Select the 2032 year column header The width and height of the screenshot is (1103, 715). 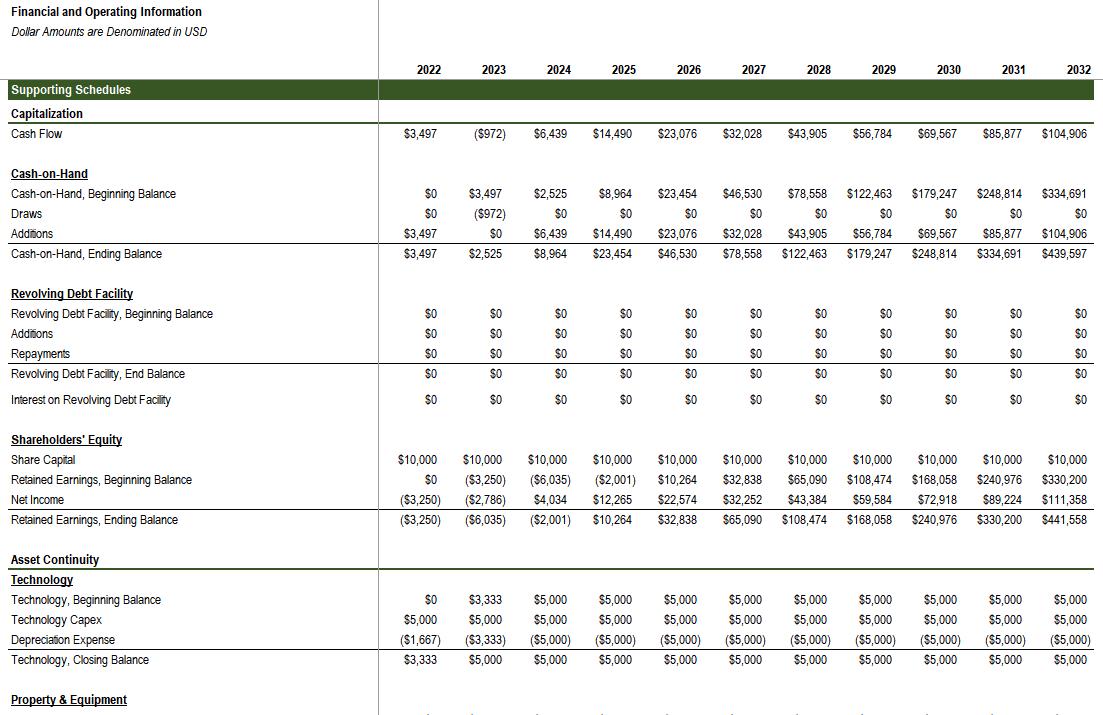1078,70
